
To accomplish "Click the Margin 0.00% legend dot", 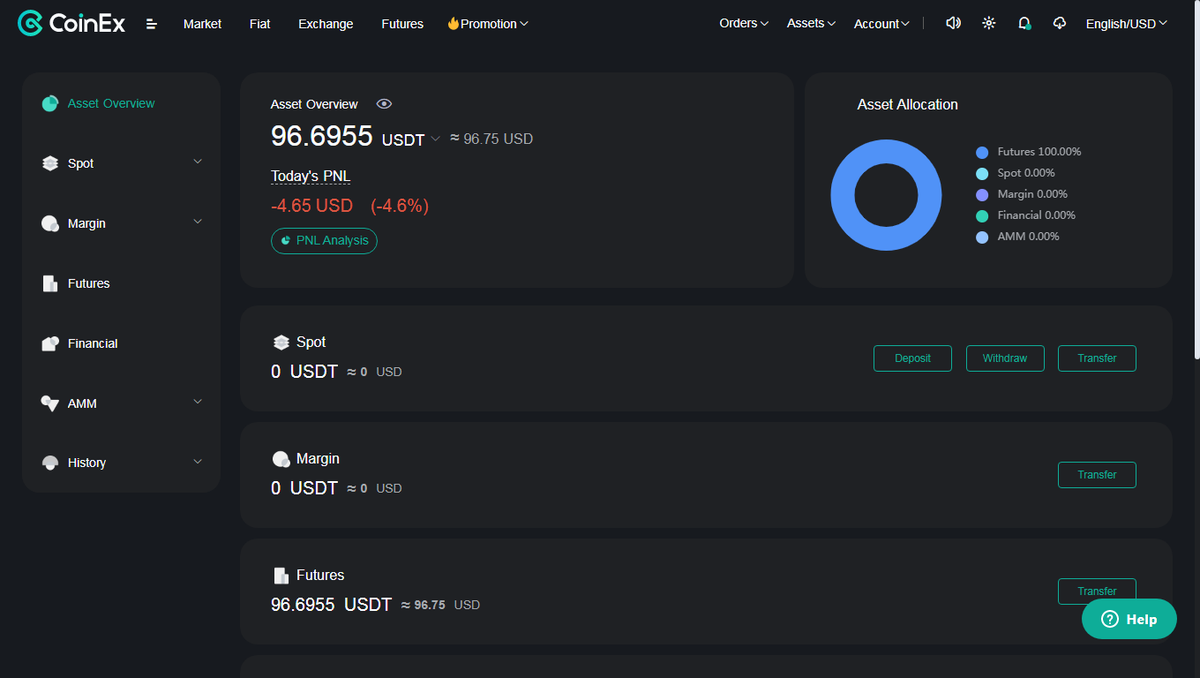I will (x=982, y=194).
